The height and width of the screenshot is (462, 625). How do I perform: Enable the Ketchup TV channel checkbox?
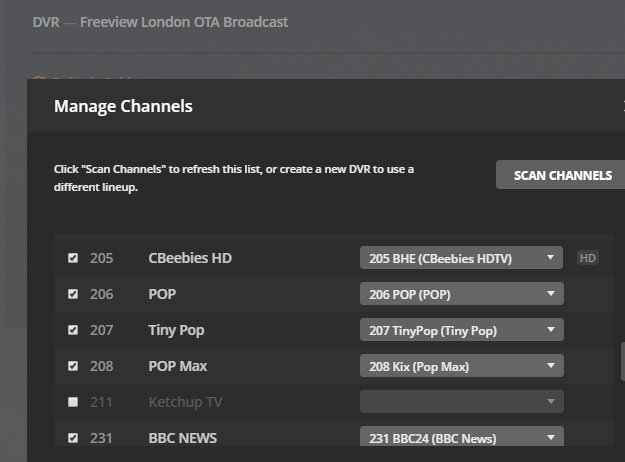[x=73, y=402]
